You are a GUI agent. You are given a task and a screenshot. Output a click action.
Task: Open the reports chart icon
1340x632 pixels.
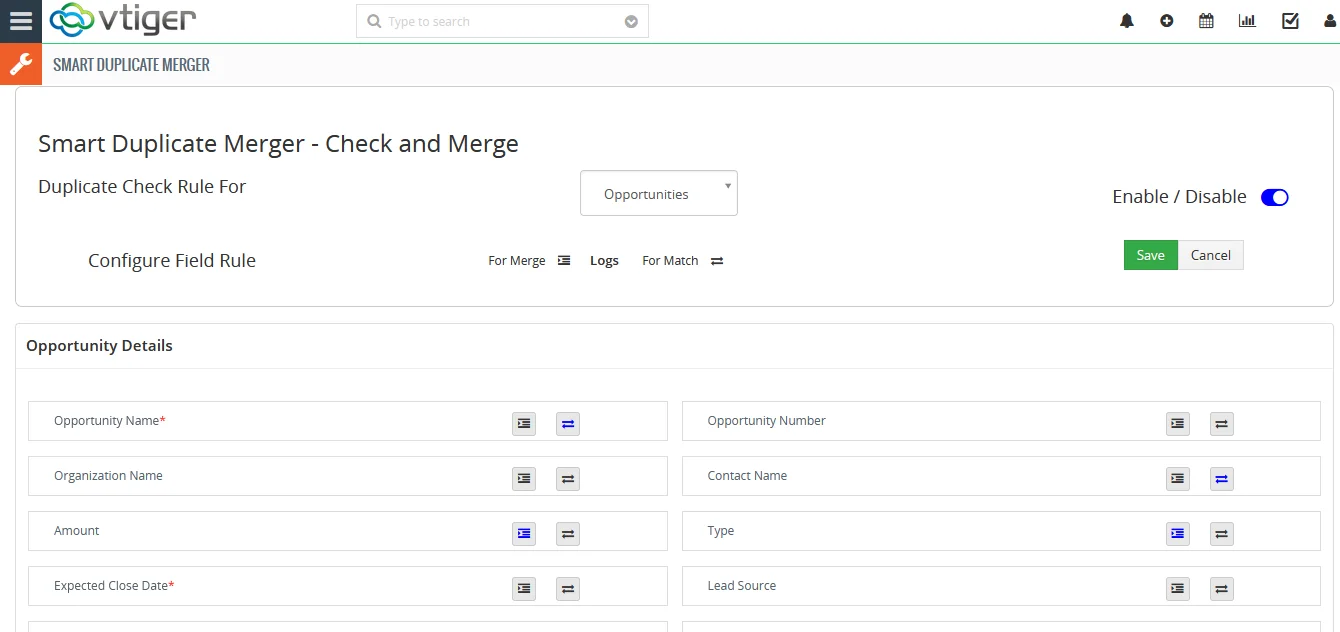point(1247,21)
